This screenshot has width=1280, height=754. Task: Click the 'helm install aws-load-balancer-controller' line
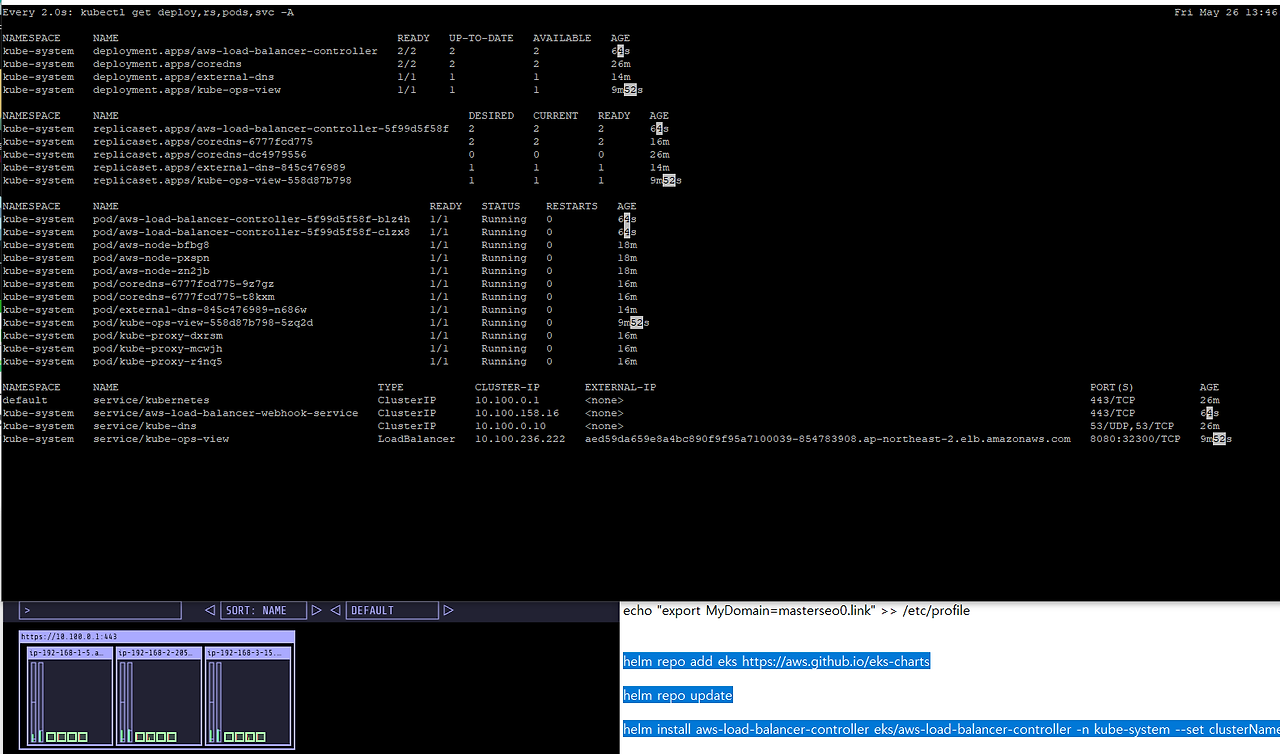[951, 729]
